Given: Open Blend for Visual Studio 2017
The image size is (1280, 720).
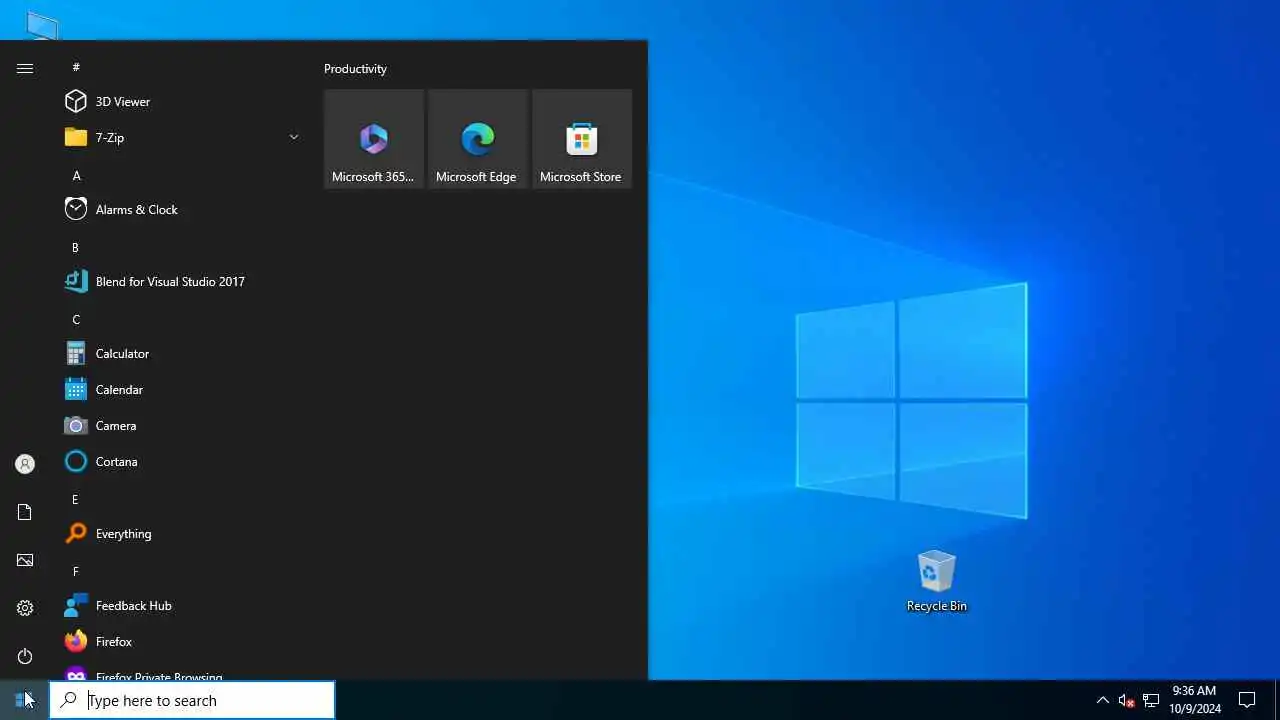Looking at the screenshot, I should click(x=180, y=281).
